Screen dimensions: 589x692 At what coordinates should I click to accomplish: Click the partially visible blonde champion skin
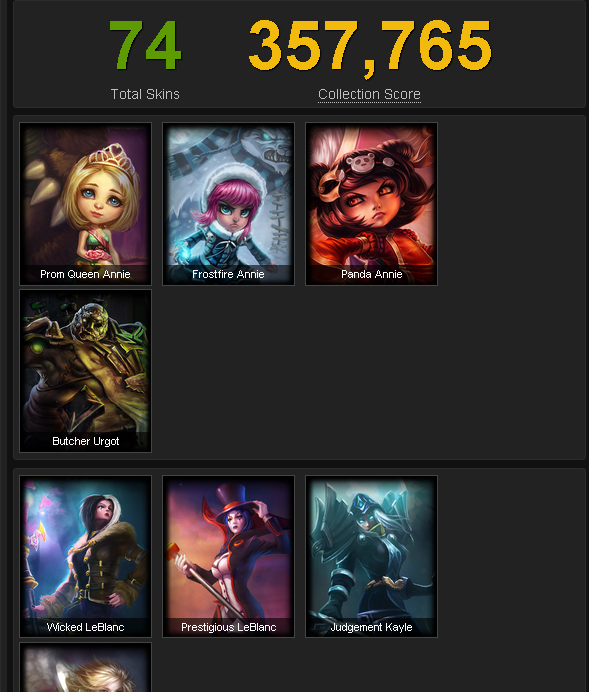click(85, 667)
